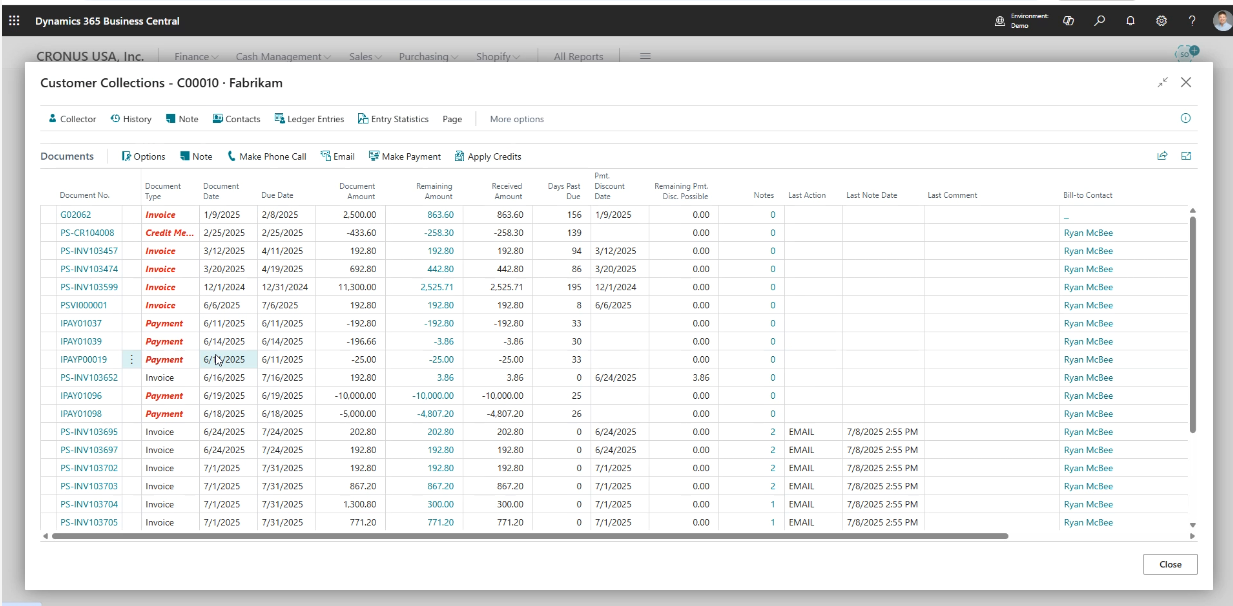Click remaining amount -10,000.00
This screenshot has height=606, width=1233.
(433, 396)
